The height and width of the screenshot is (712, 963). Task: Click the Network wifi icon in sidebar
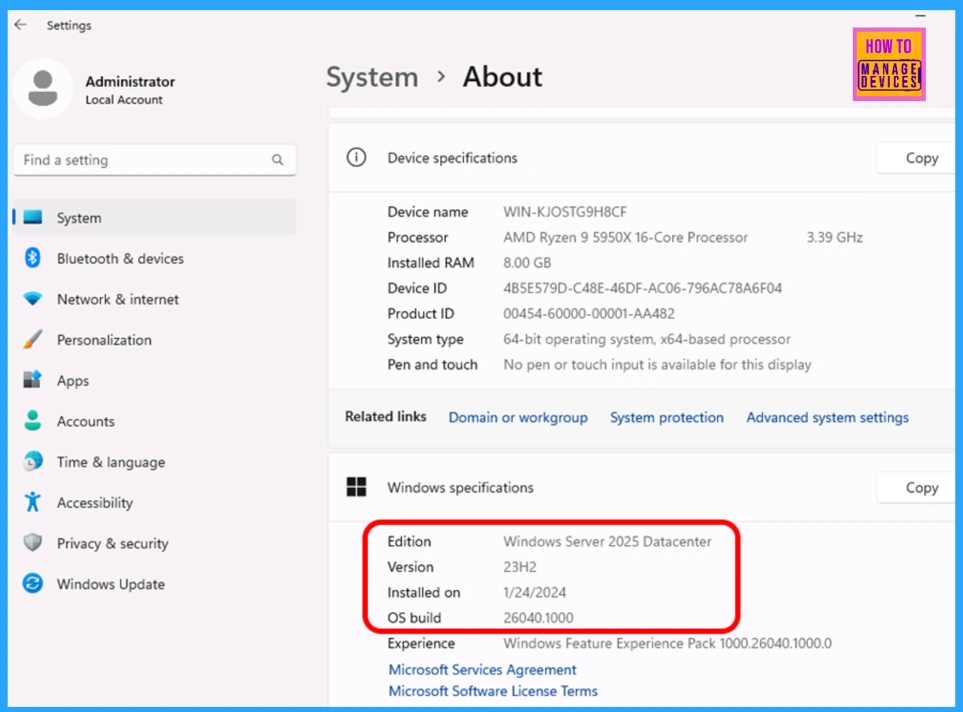33,299
